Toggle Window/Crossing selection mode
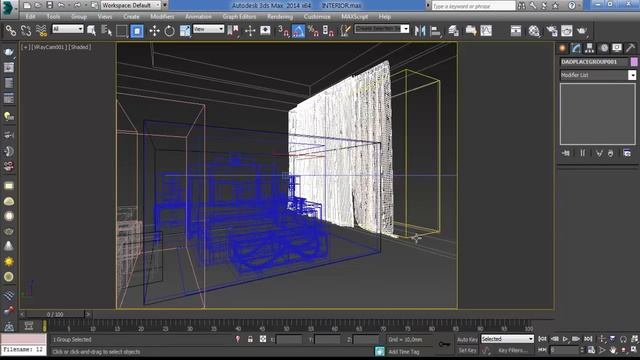This screenshot has height=360, width=640. [x=137, y=31]
